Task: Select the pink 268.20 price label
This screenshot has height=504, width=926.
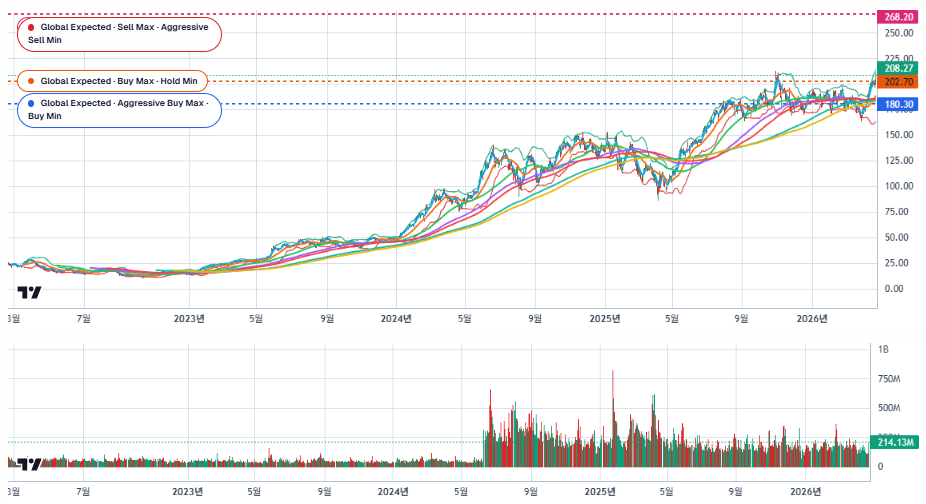Action: tap(896, 16)
